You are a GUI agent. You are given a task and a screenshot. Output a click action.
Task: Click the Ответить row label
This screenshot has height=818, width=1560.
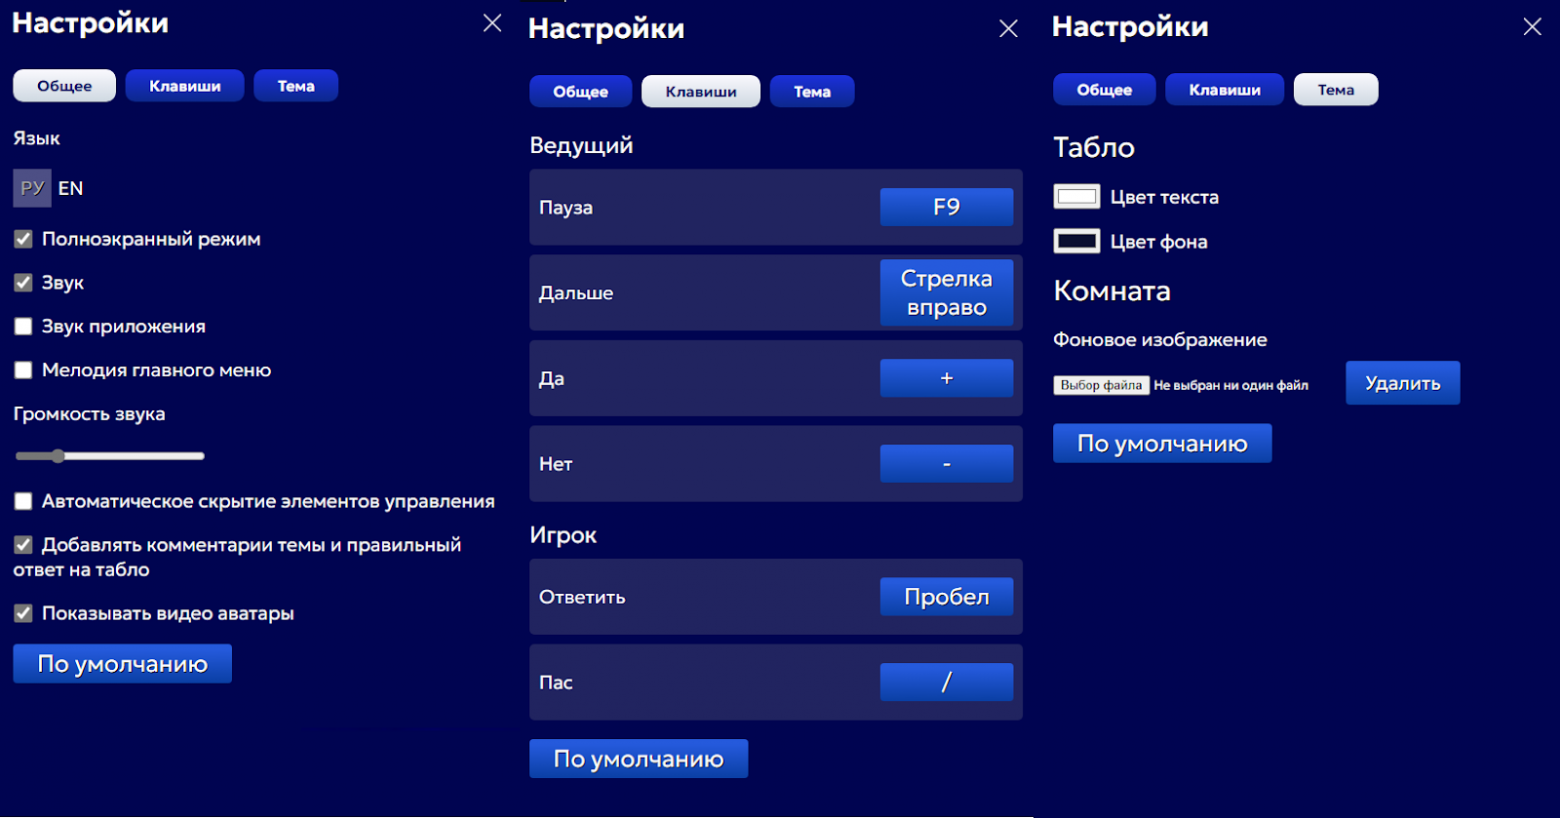582,597
